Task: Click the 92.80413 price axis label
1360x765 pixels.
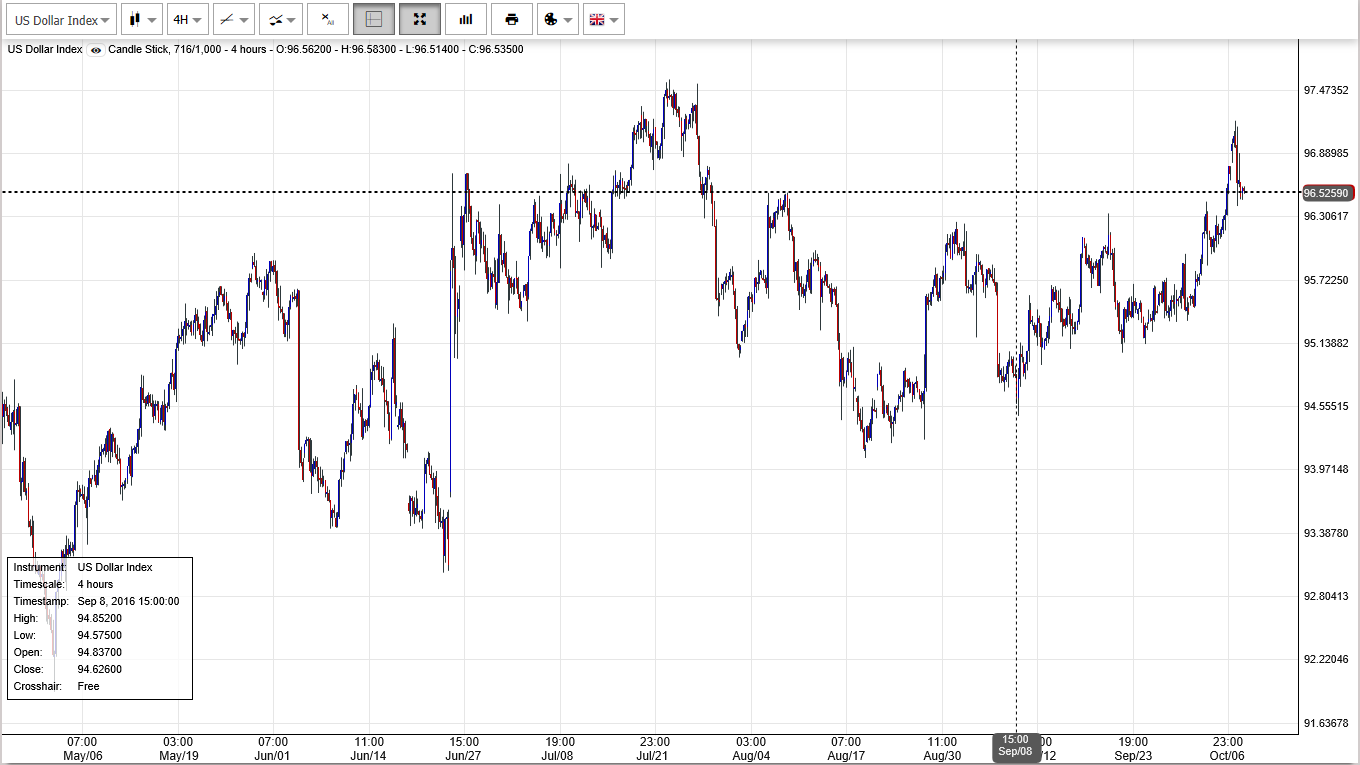Action: (x=1326, y=596)
